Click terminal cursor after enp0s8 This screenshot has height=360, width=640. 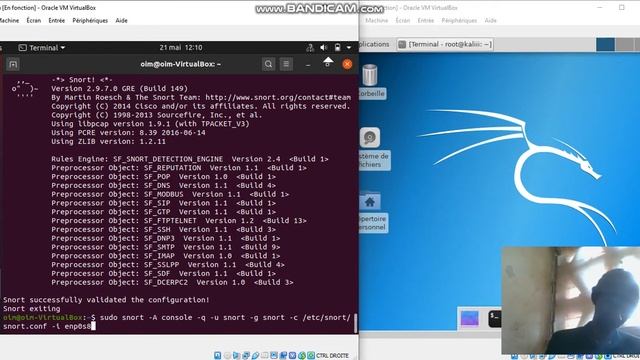point(93,326)
